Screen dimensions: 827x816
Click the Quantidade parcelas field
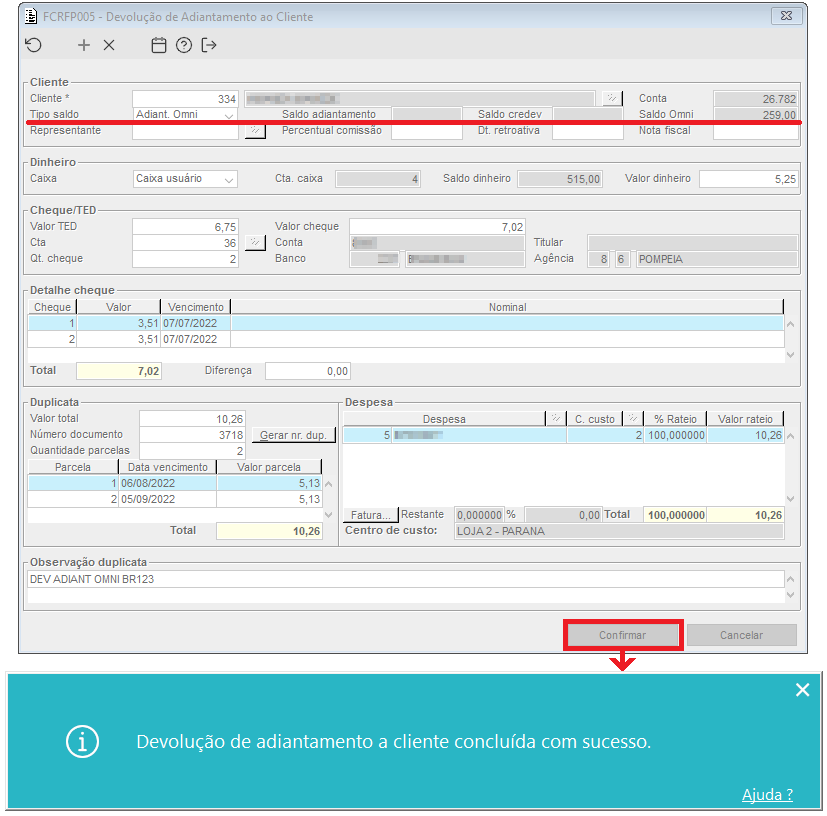pyautogui.click(x=193, y=451)
